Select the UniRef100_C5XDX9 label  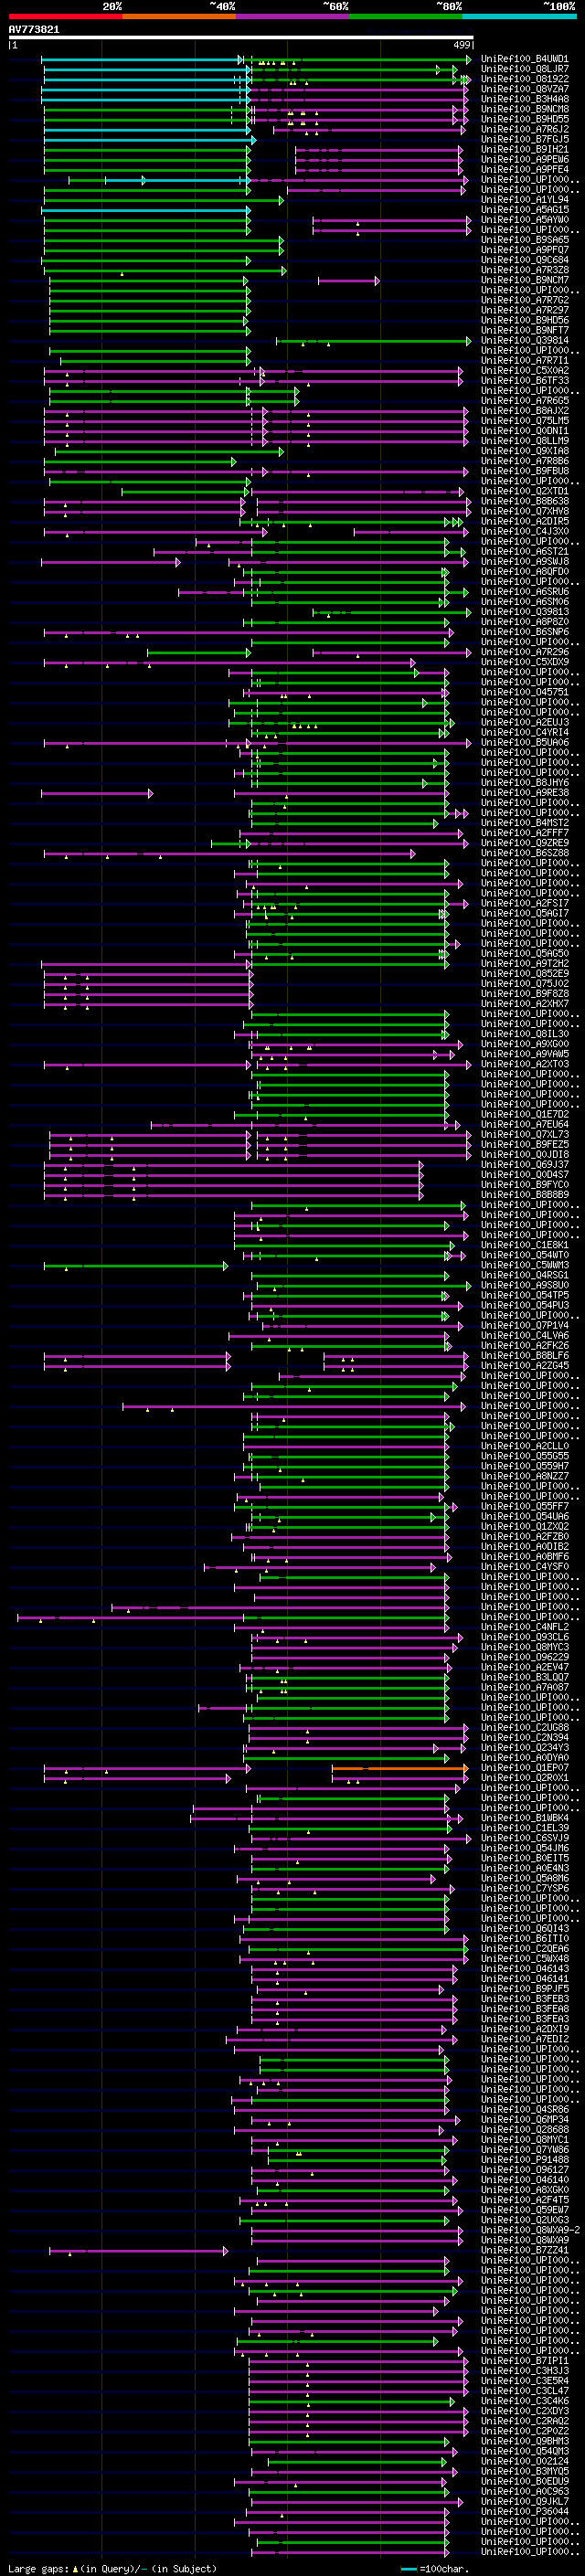tap(525, 662)
